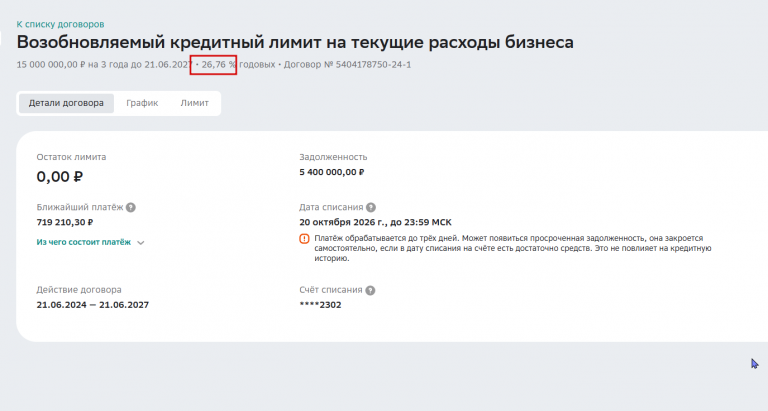
Task: Click the 'Задолженность' label
Action: point(333,157)
